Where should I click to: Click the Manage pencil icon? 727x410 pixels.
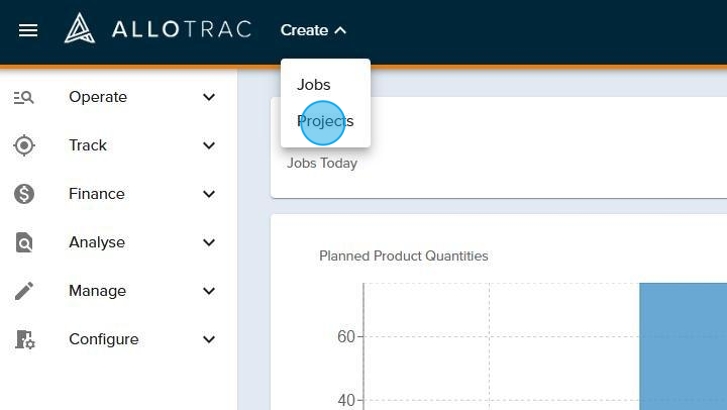click(x=24, y=291)
